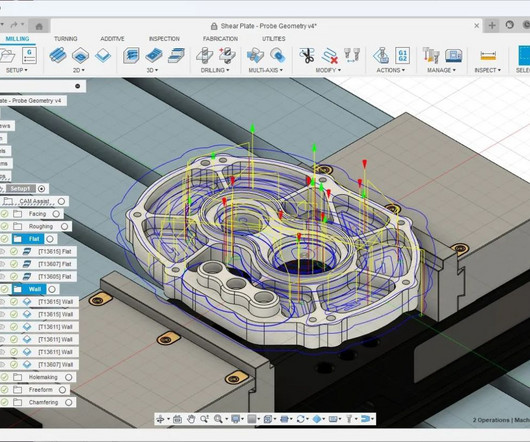Select the Flat strategy tool icon
This screenshot has height=442, width=530.
(176, 55)
